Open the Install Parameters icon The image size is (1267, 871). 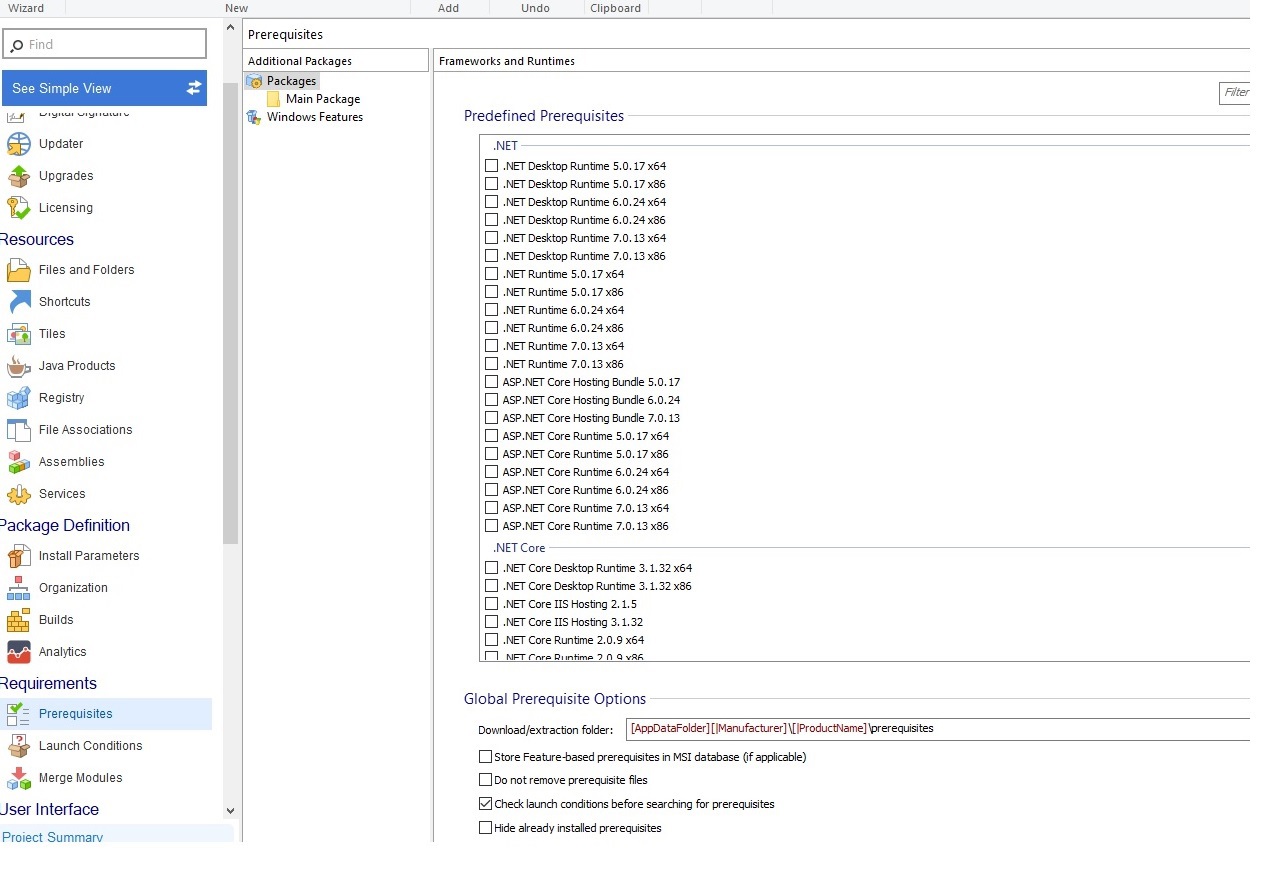pos(19,556)
